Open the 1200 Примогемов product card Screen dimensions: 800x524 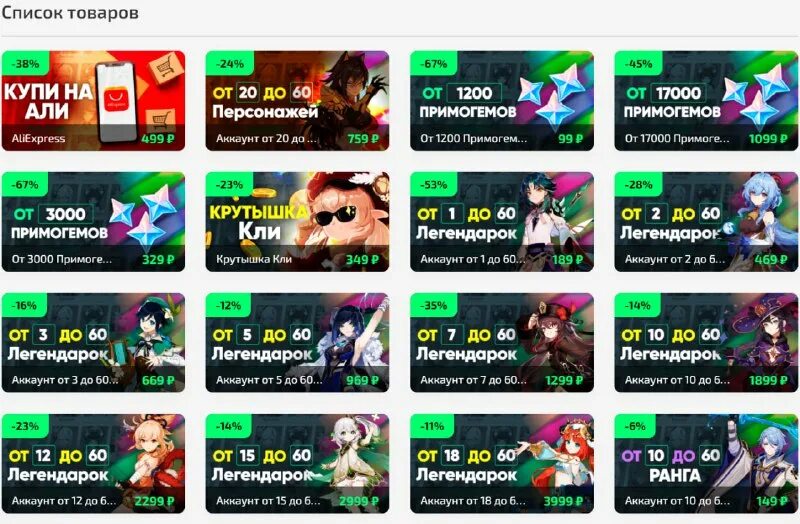coord(502,101)
